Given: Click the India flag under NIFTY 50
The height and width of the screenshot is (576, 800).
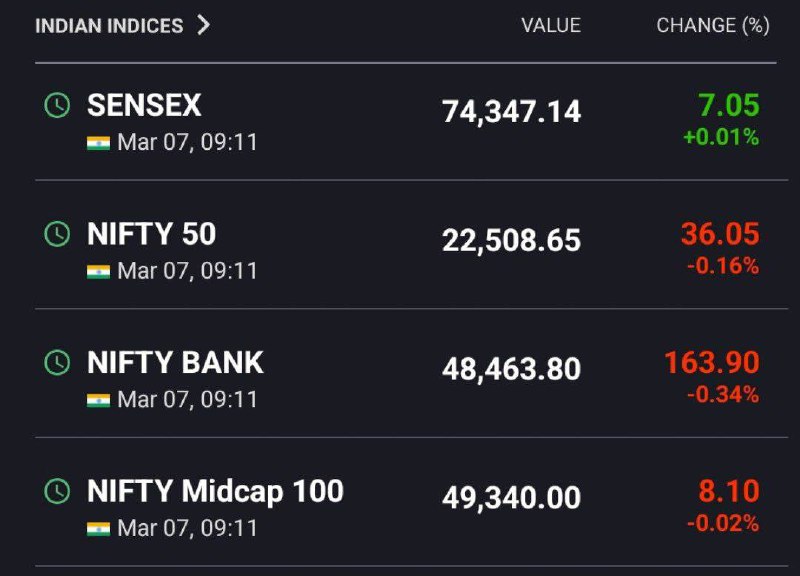Looking at the screenshot, I should point(98,271).
